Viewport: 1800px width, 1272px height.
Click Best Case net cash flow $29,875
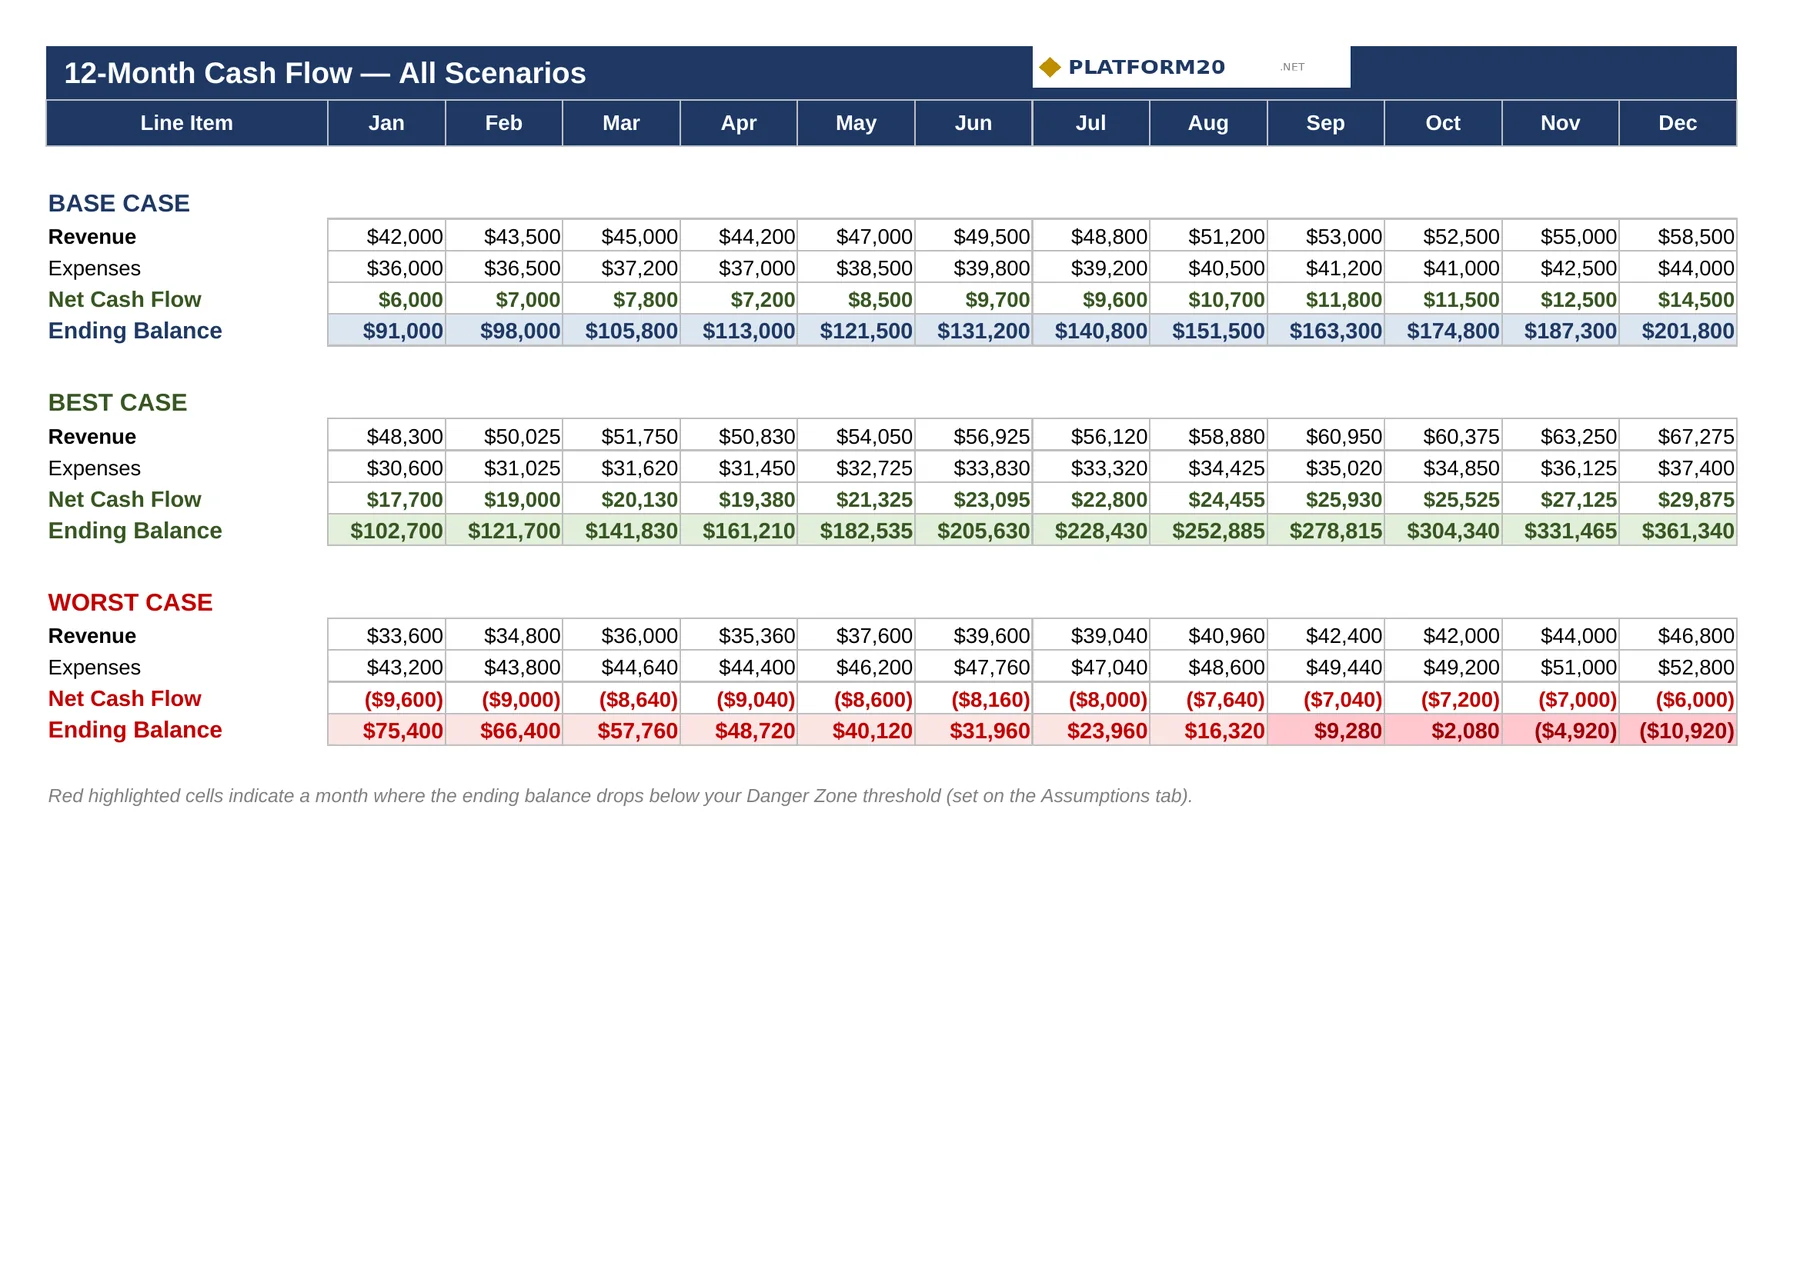pos(1678,499)
